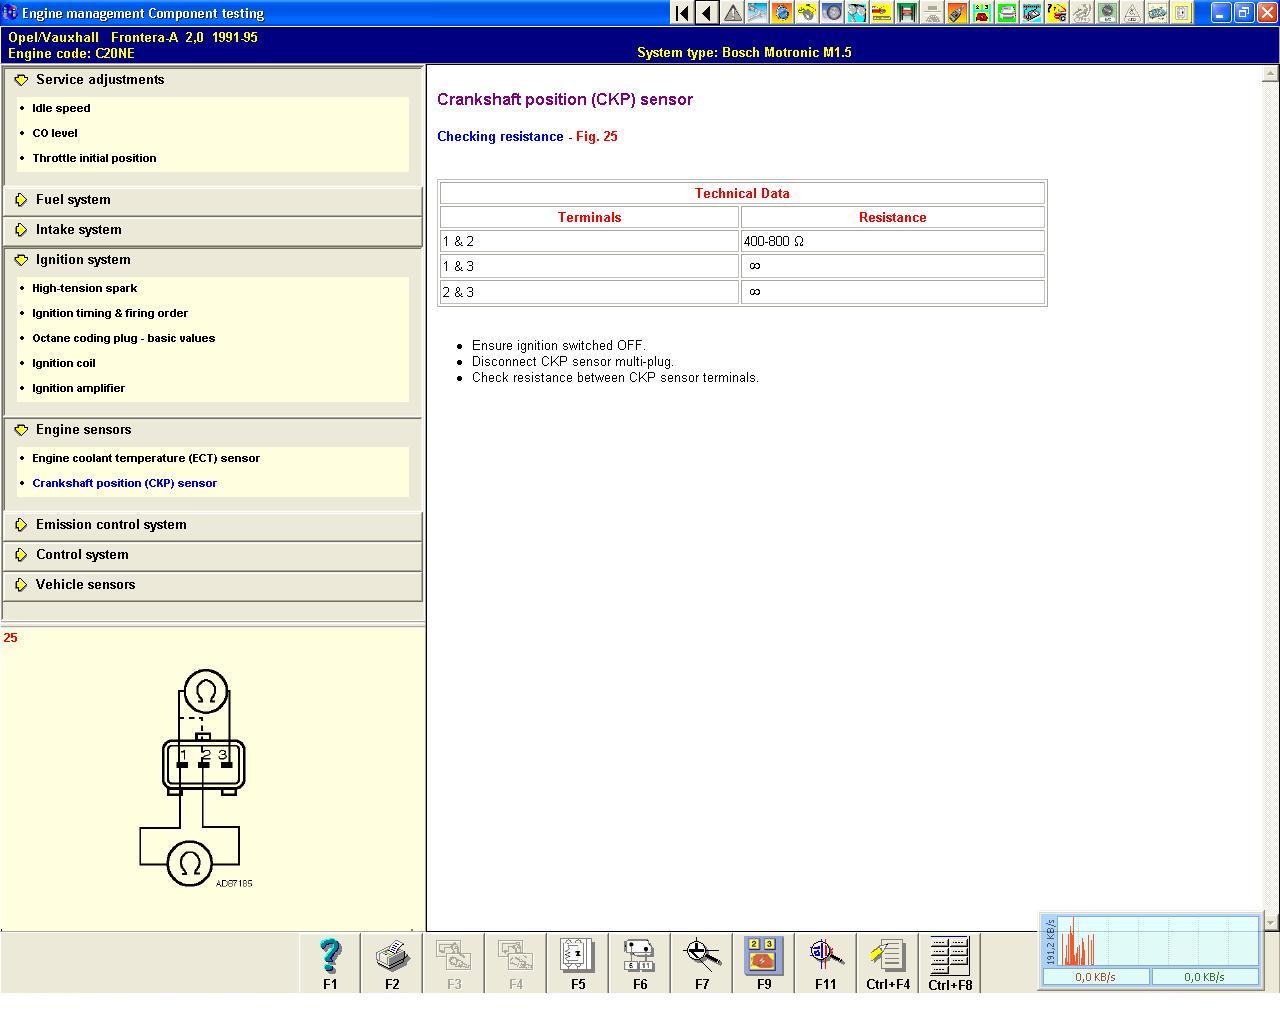Click the Fig. 25 link in heading
This screenshot has width=1280, height=1024.
(596, 137)
